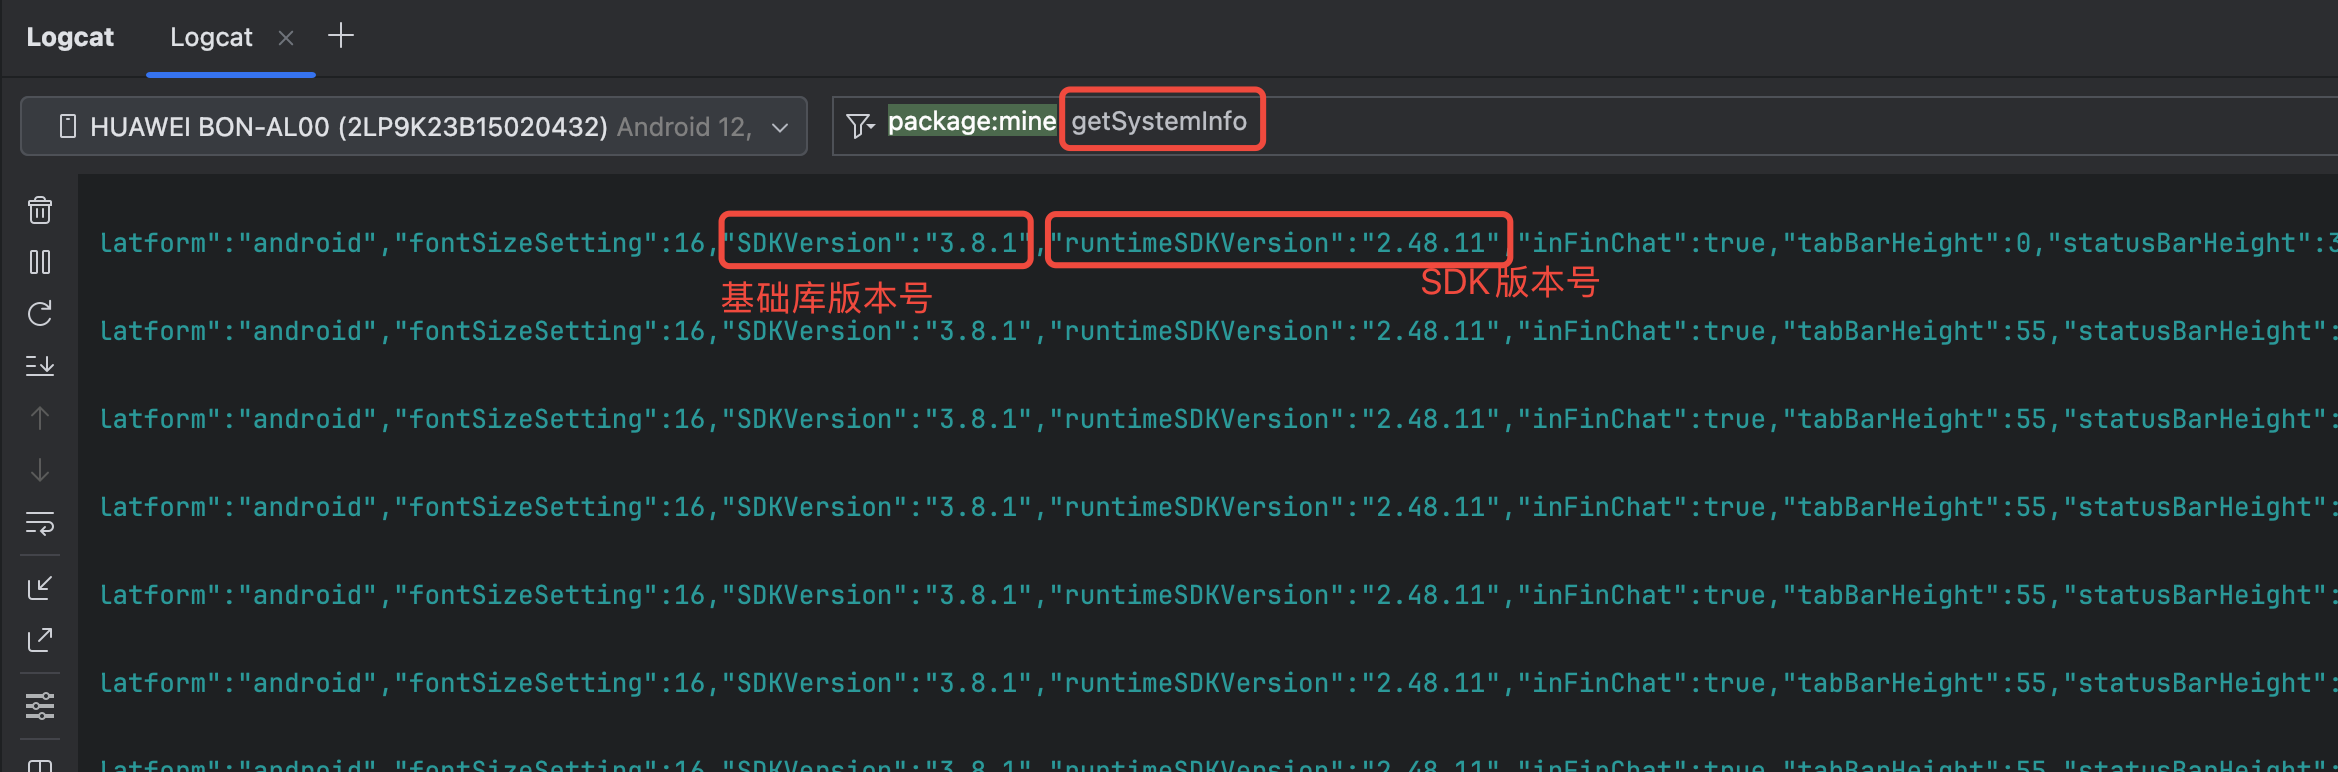
Task: Restart logcat using the circular arrow
Action: coord(40,314)
